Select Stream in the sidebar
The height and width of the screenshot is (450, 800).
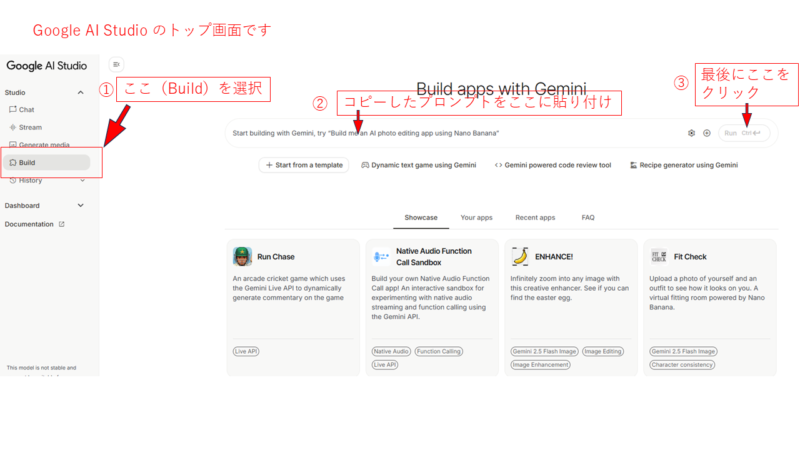click(x=30, y=127)
